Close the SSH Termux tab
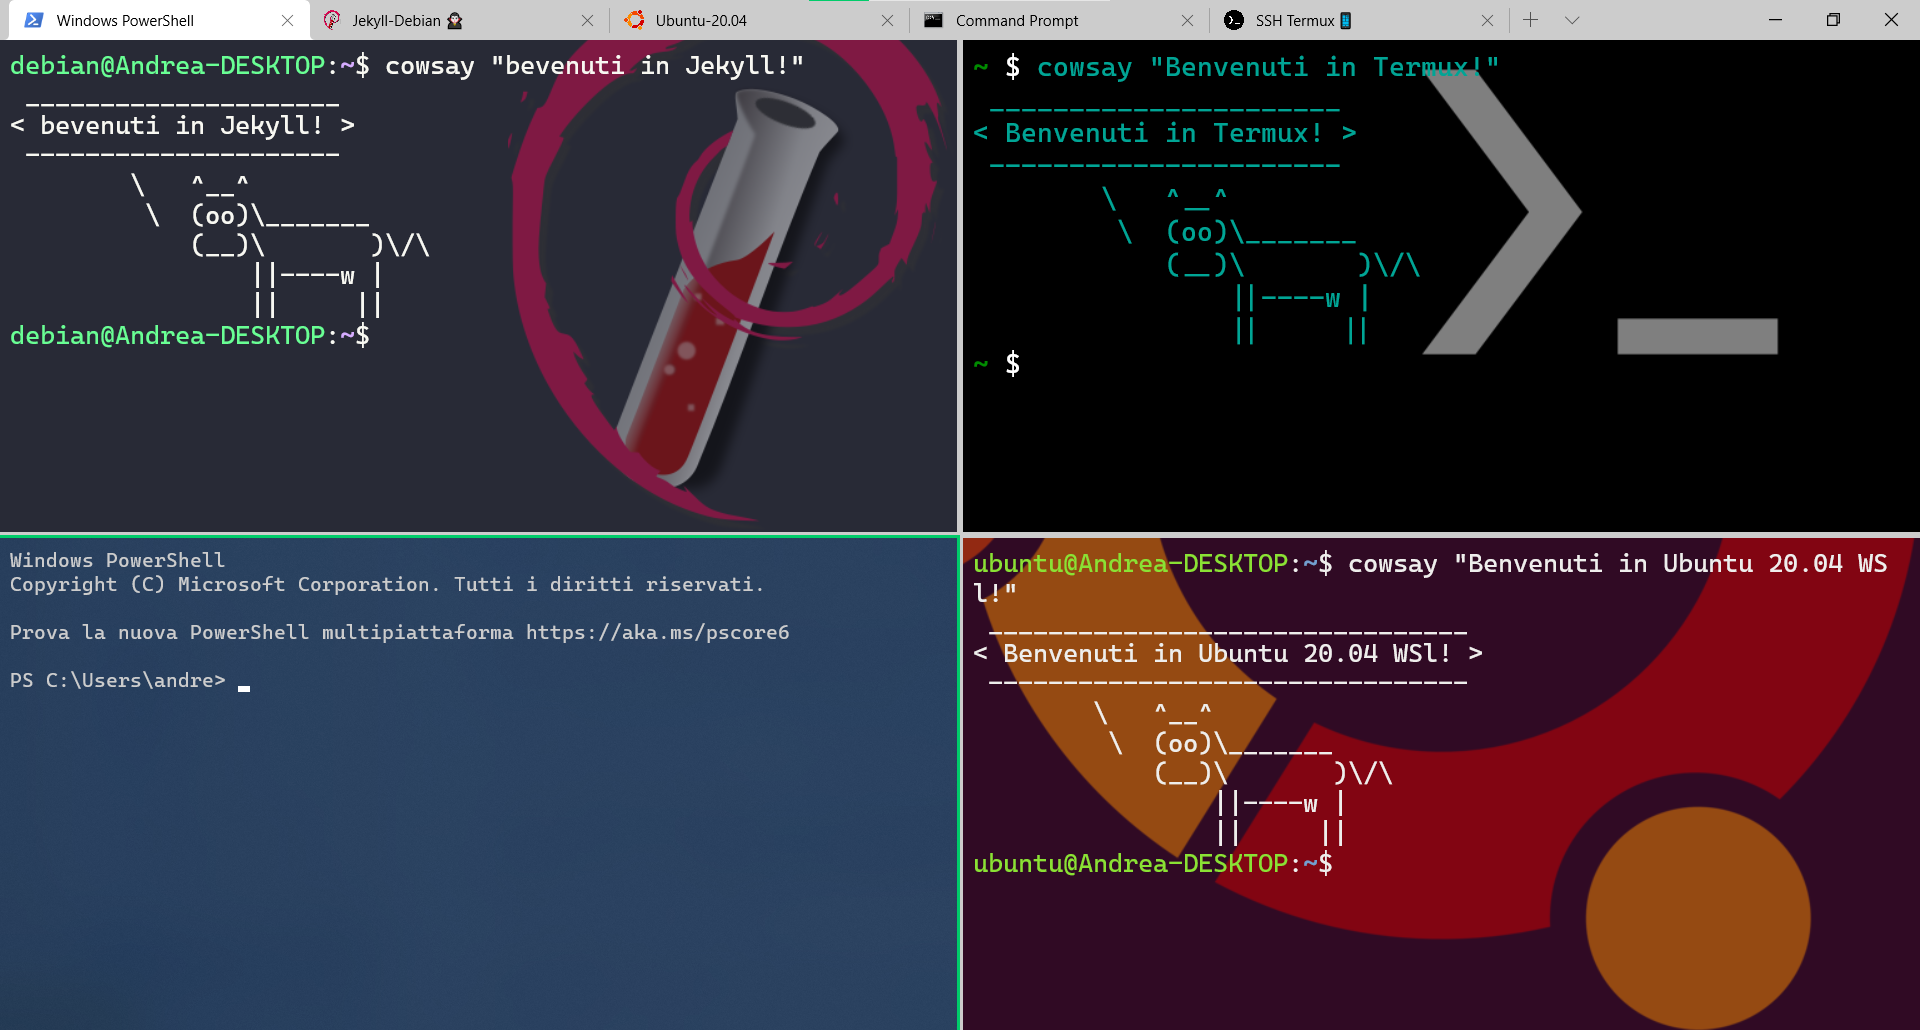The image size is (1920, 1030). [x=1487, y=20]
